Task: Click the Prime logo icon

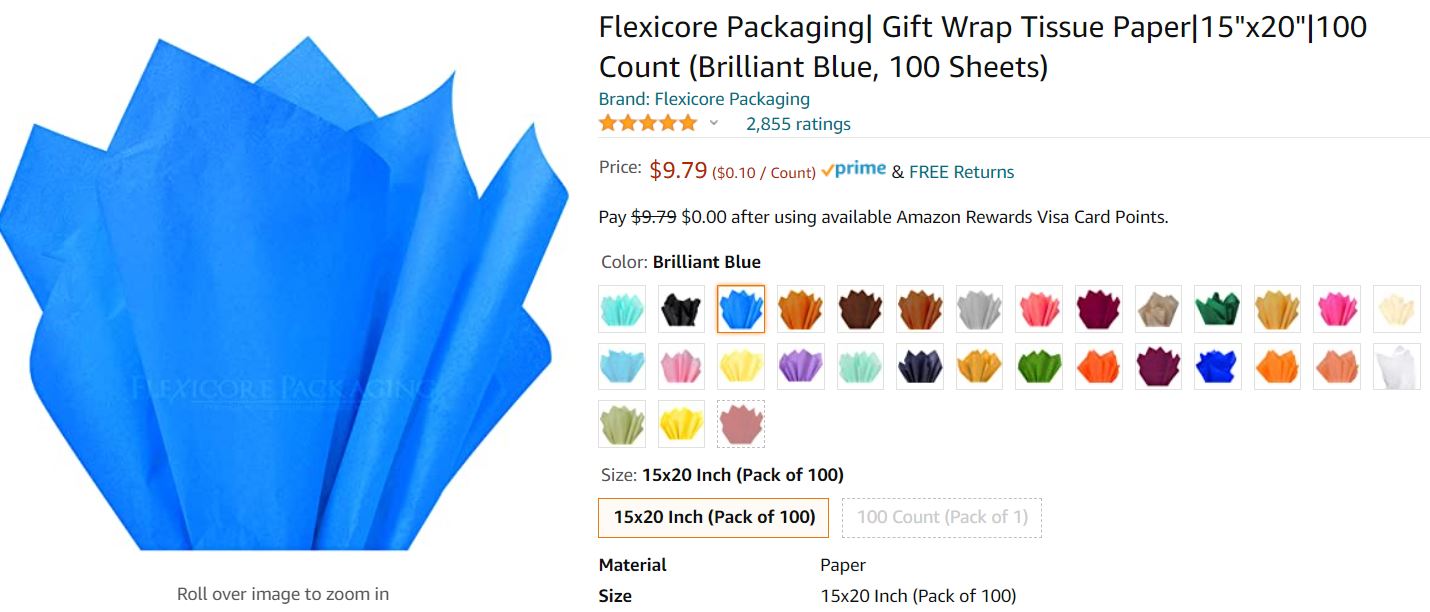Action: pyautogui.click(x=853, y=171)
